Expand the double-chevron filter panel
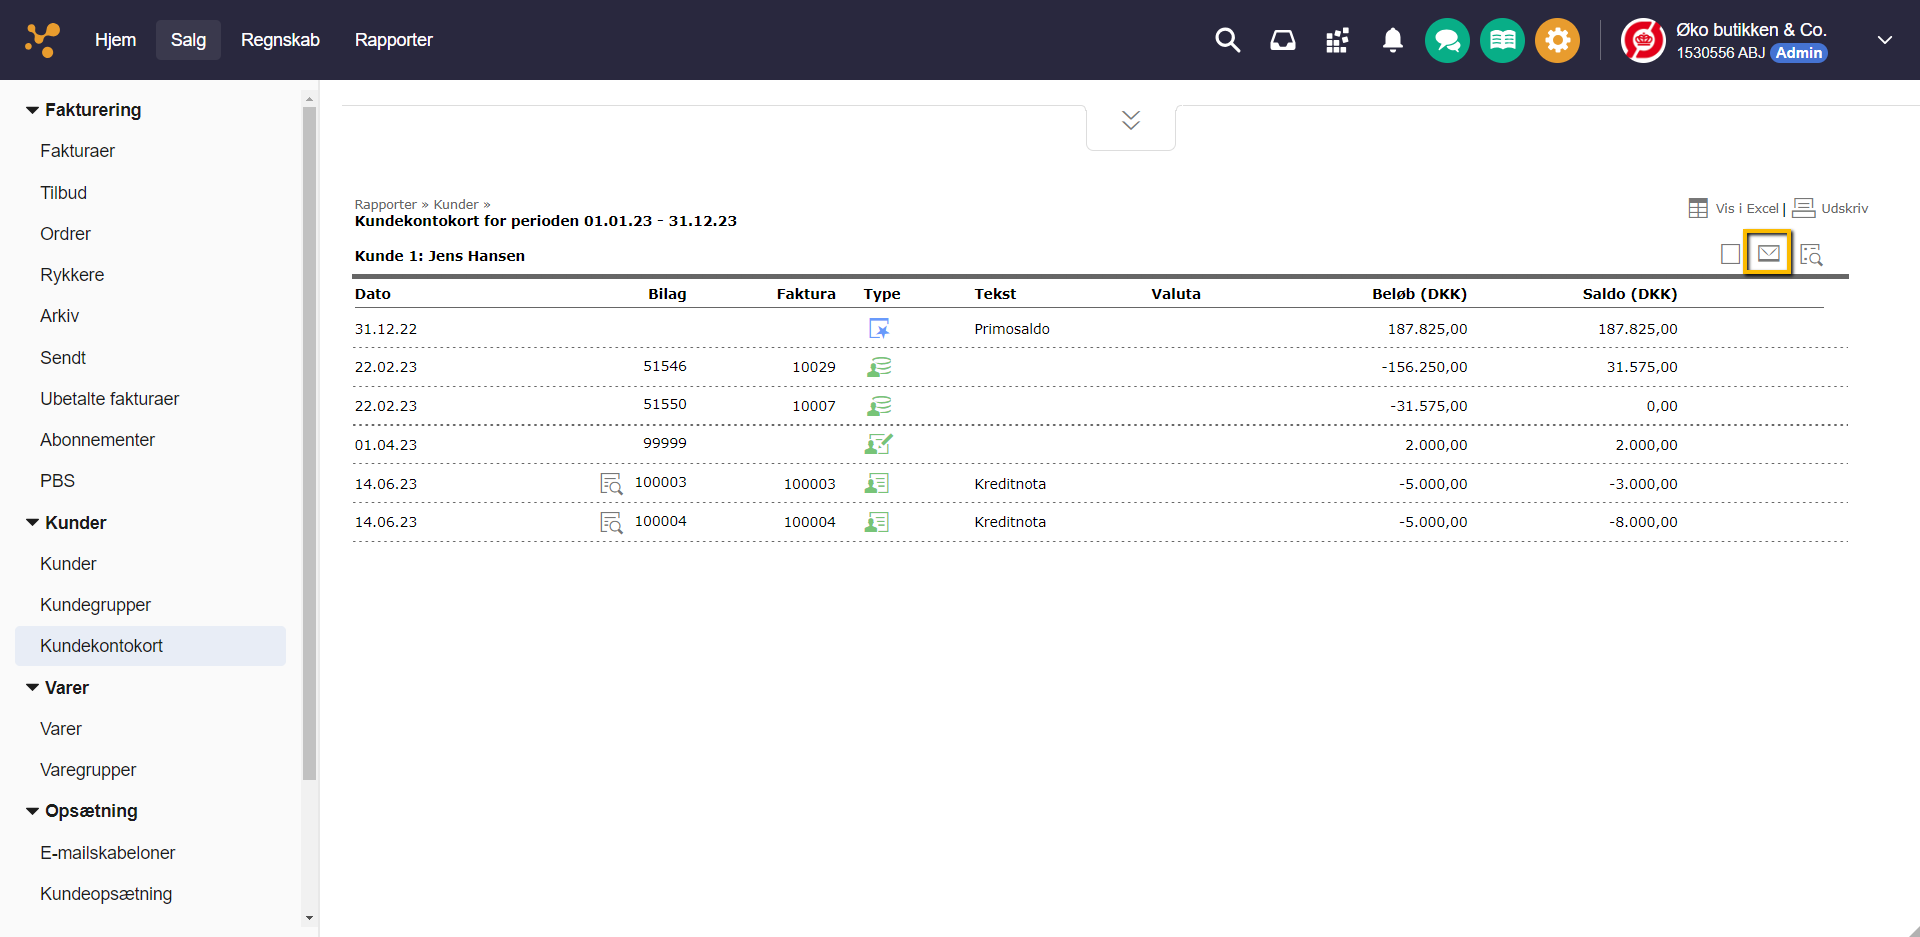Screen dimensions: 1920x937 pos(1131,121)
